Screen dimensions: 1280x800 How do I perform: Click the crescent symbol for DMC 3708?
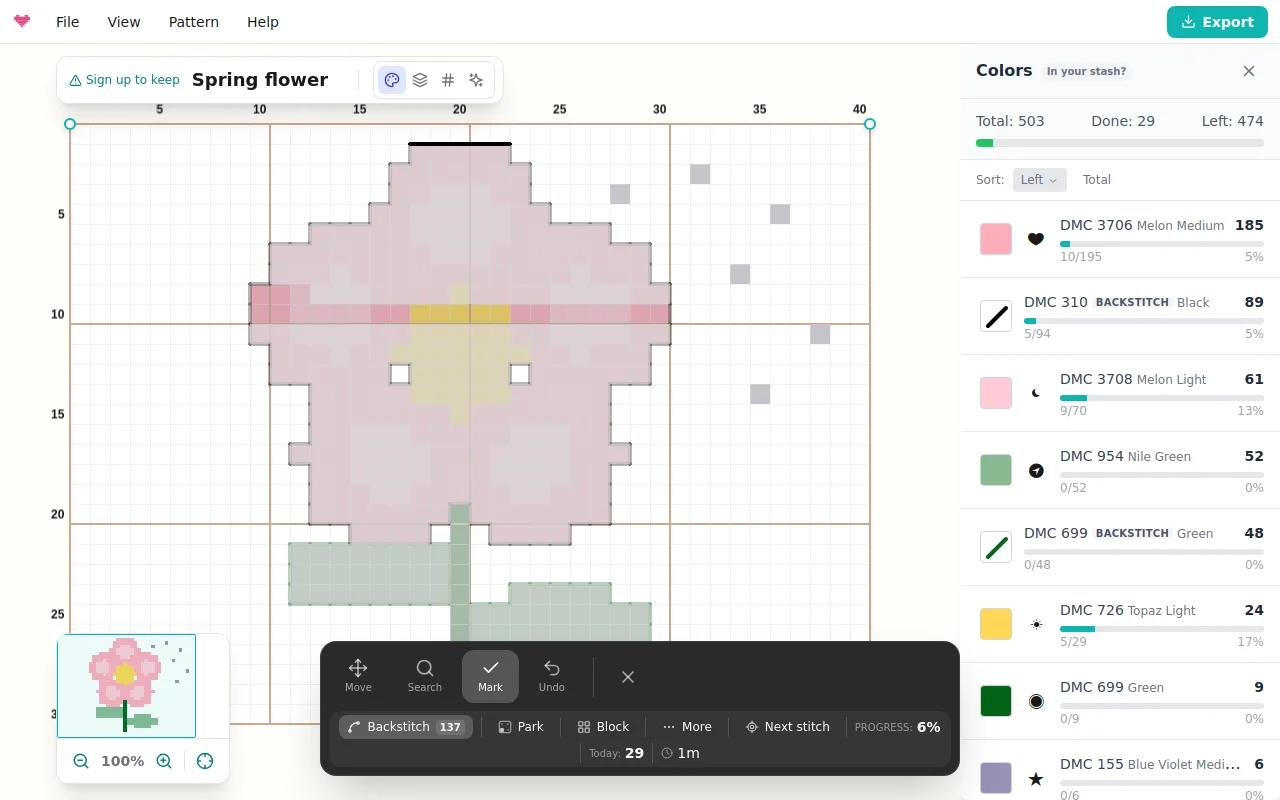coord(1036,393)
